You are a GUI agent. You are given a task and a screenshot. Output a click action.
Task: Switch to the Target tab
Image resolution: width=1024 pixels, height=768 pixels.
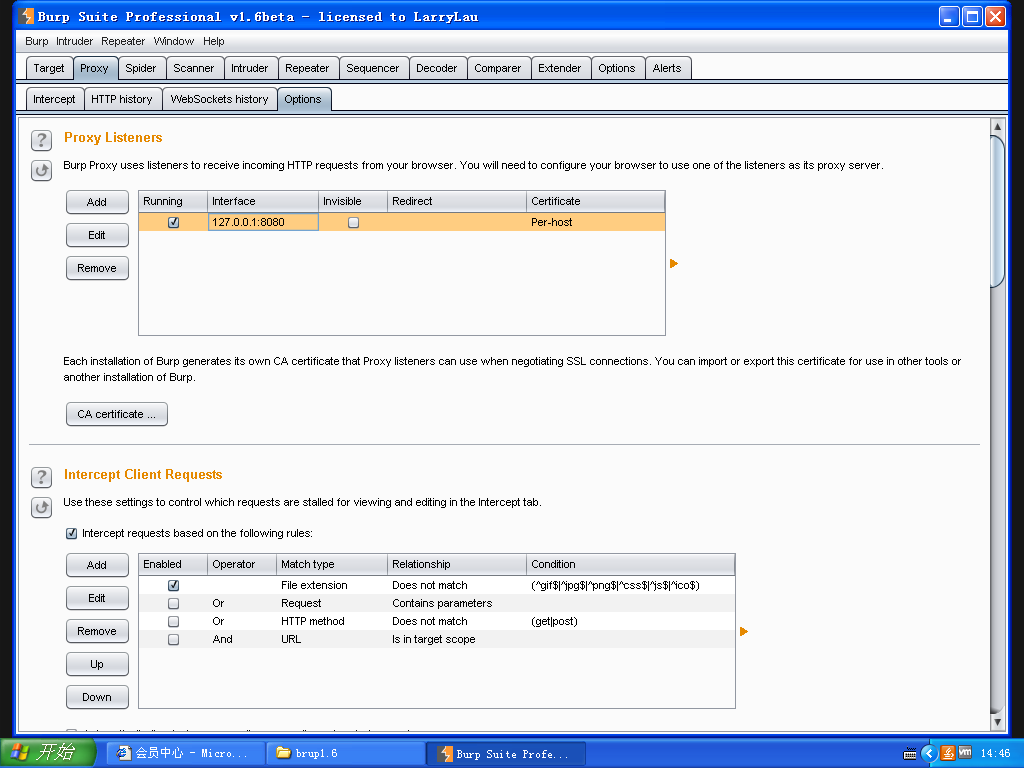[x=49, y=68]
